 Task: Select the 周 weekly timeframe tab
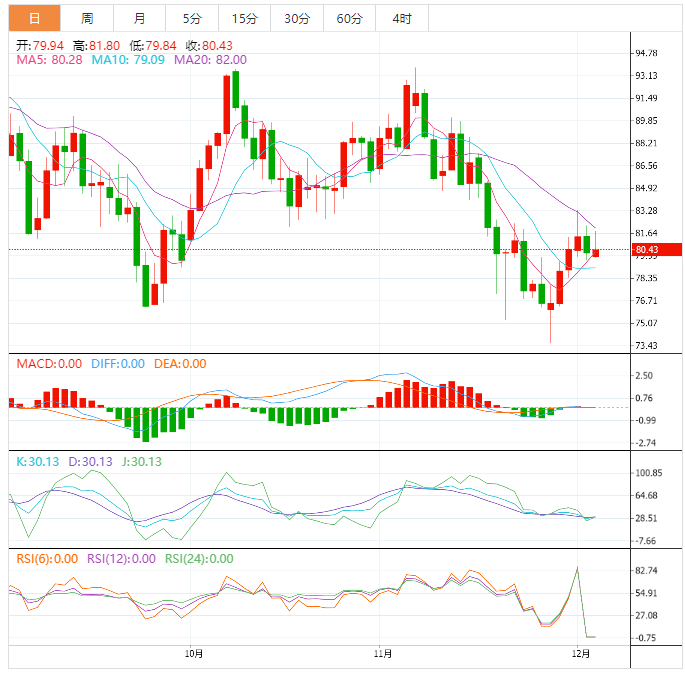87,18
